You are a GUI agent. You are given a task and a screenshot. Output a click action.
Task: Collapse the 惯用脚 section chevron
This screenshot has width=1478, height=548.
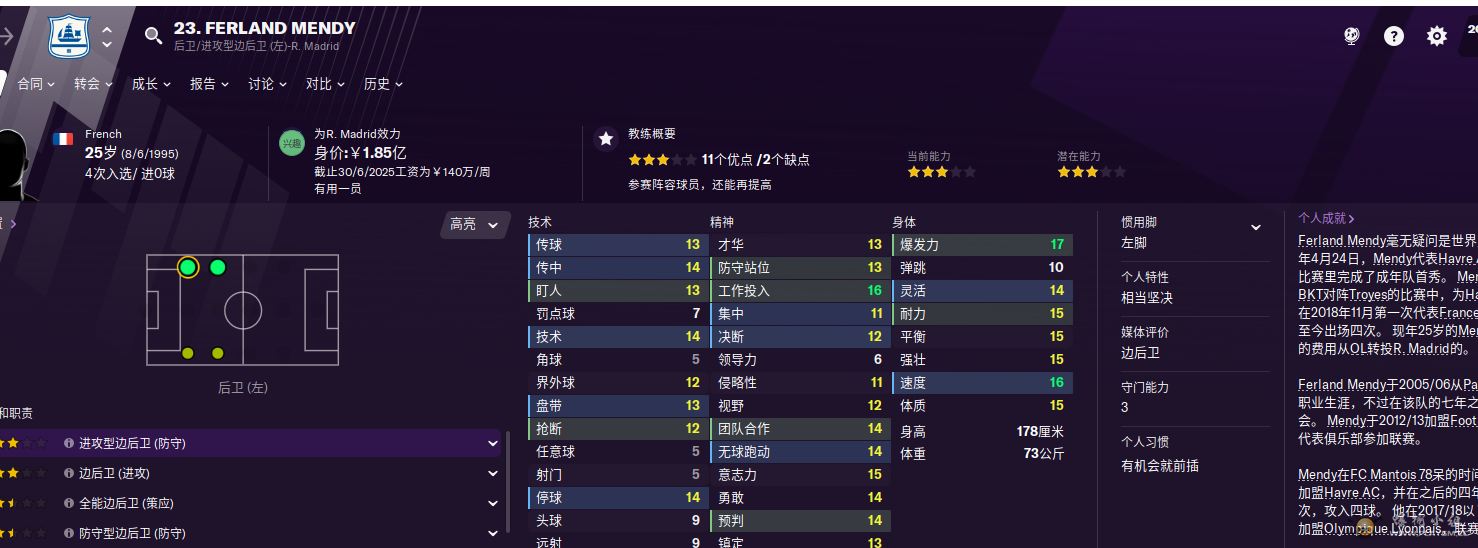pos(1256,228)
